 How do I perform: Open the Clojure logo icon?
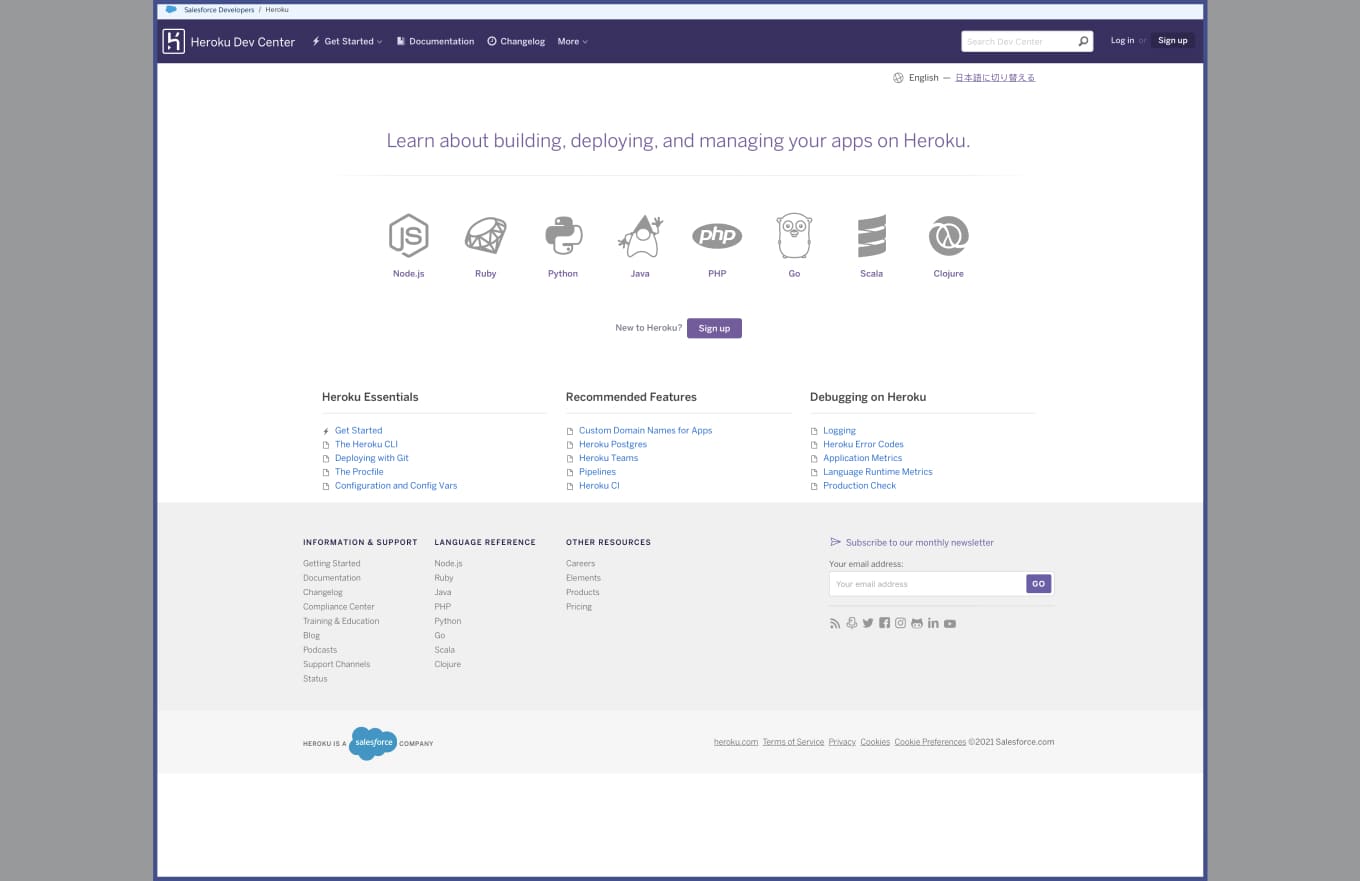(948, 236)
